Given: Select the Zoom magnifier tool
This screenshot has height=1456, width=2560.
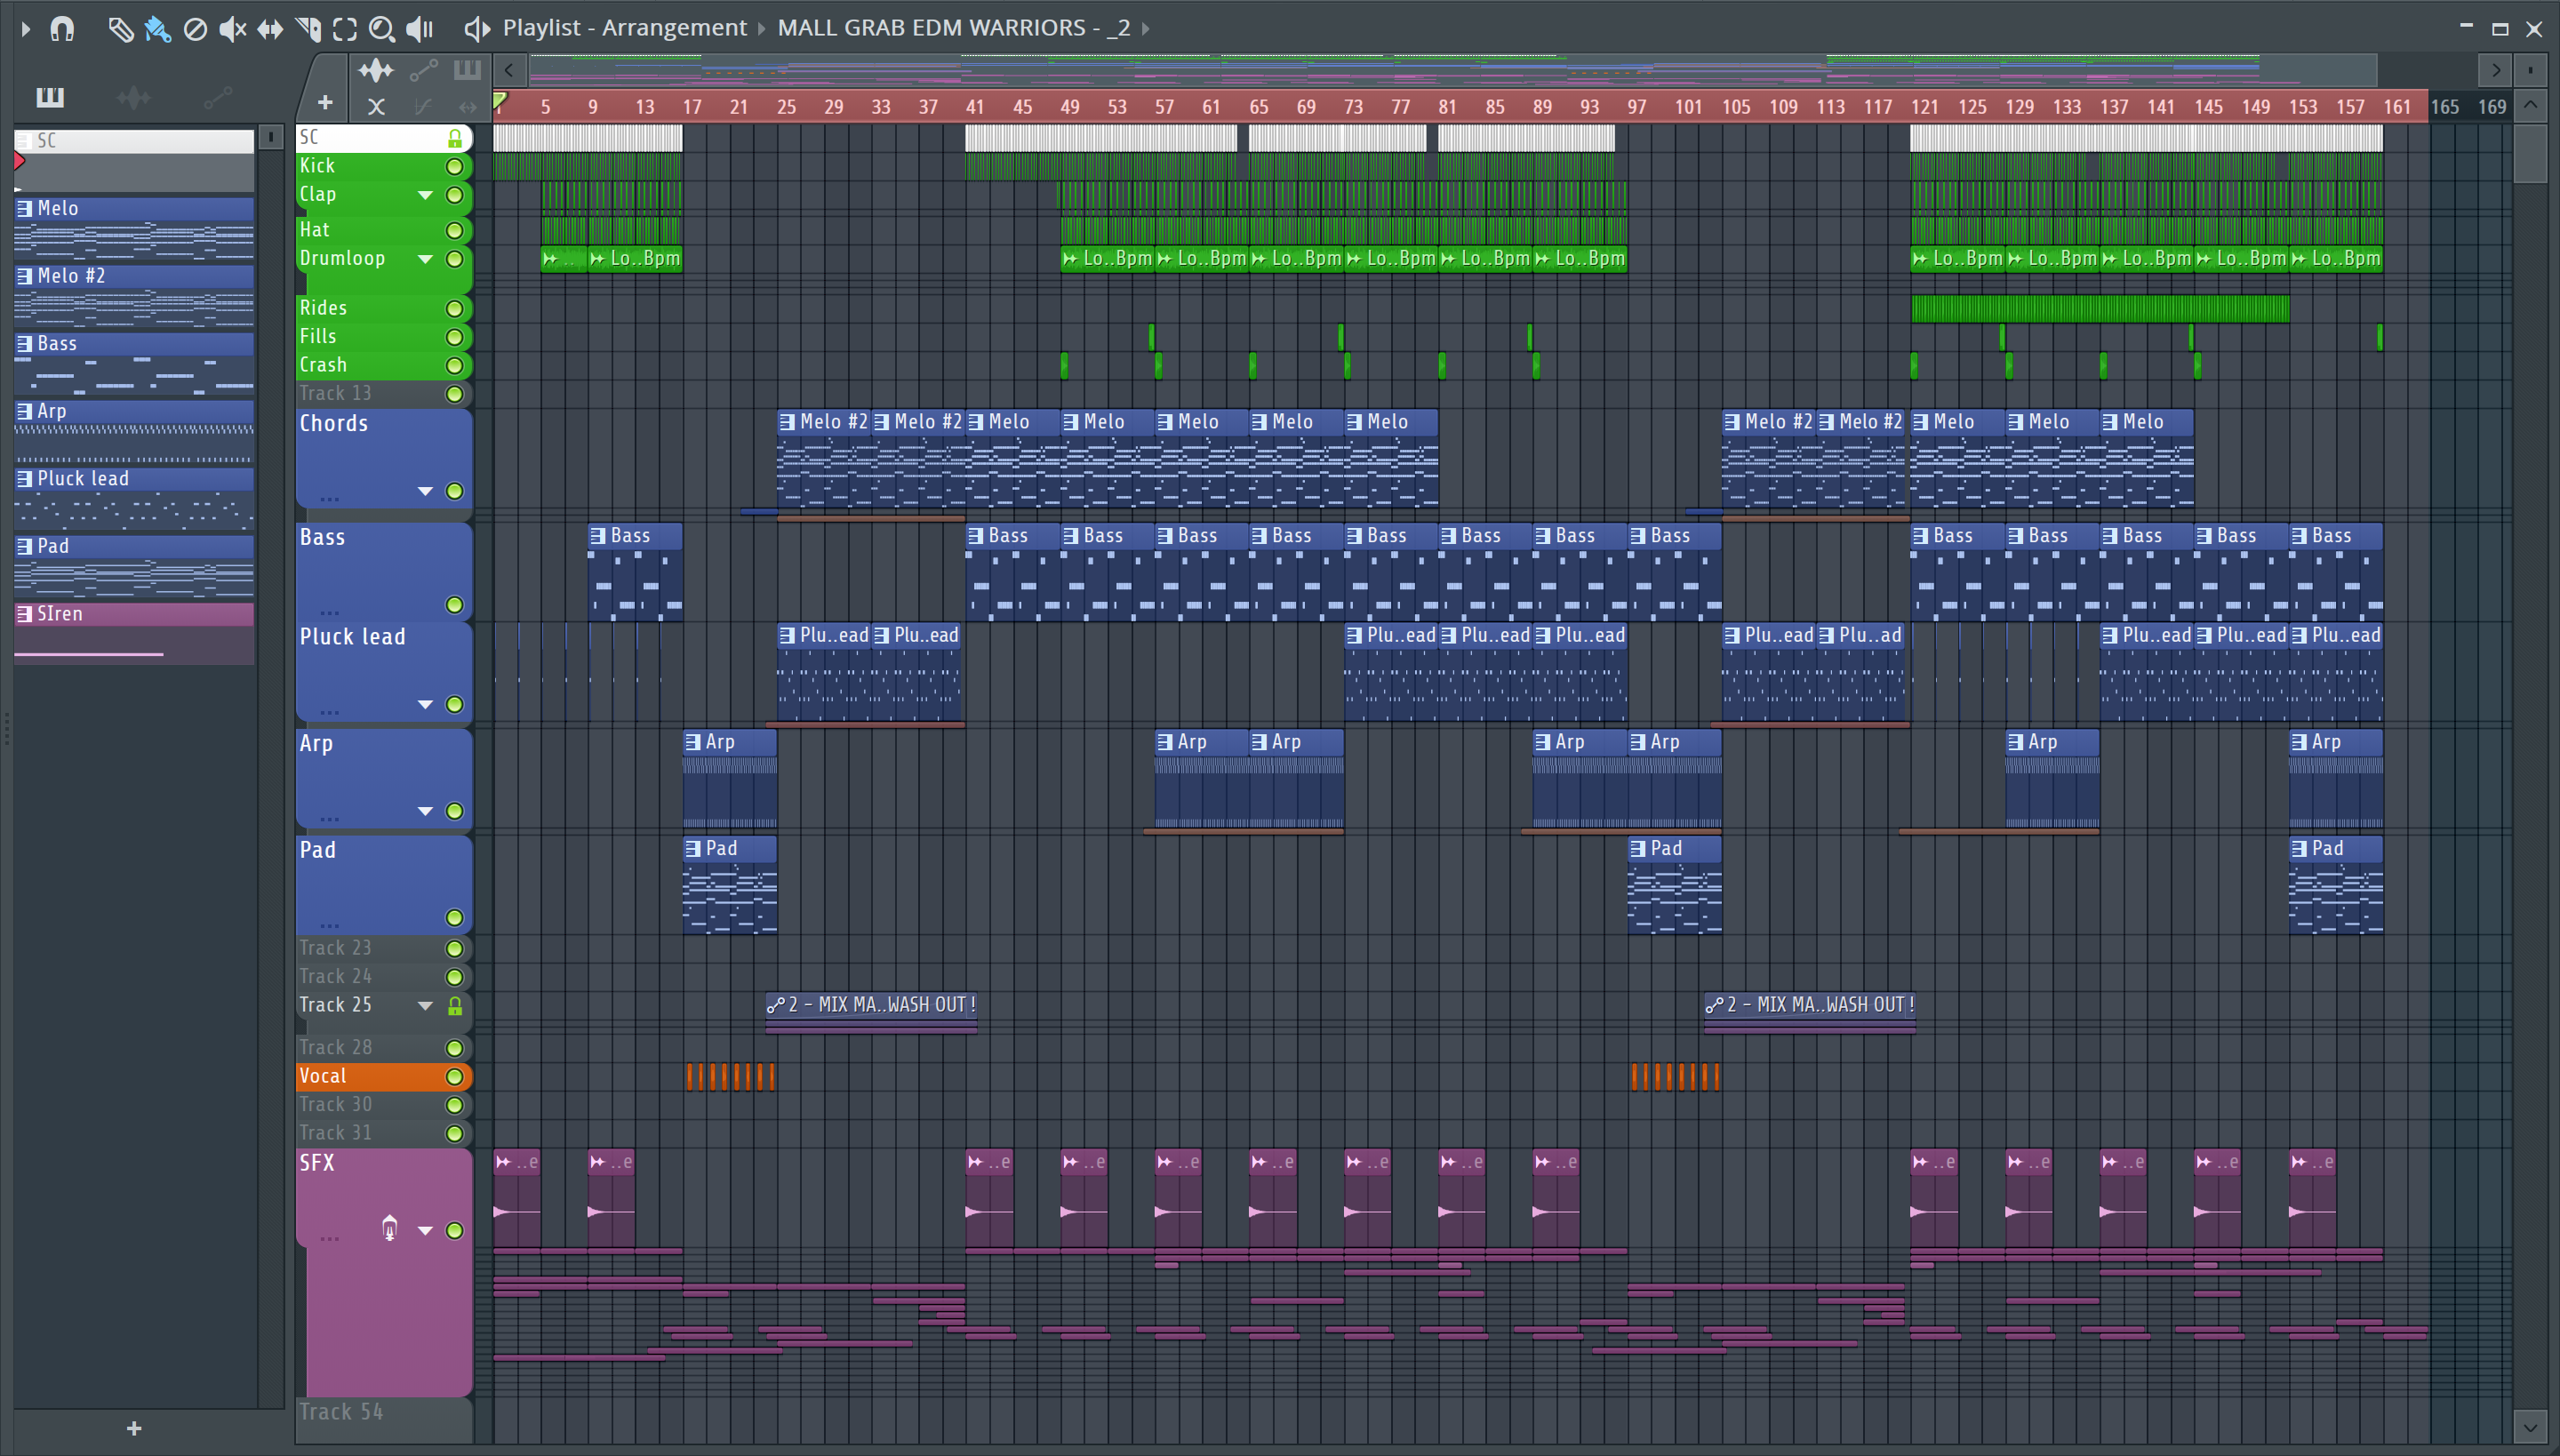Looking at the screenshot, I should click(x=381, y=29).
